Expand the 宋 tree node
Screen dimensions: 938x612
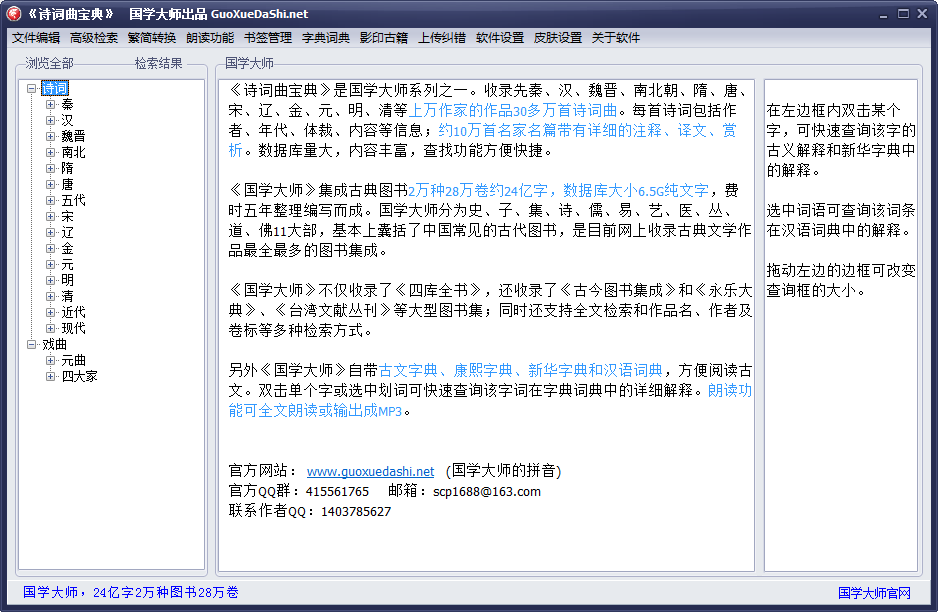(51, 216)
